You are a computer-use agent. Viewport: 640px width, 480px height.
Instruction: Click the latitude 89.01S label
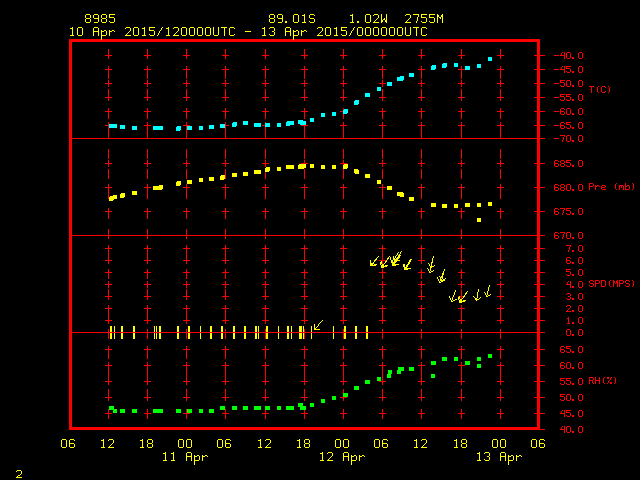coord(292,19)
